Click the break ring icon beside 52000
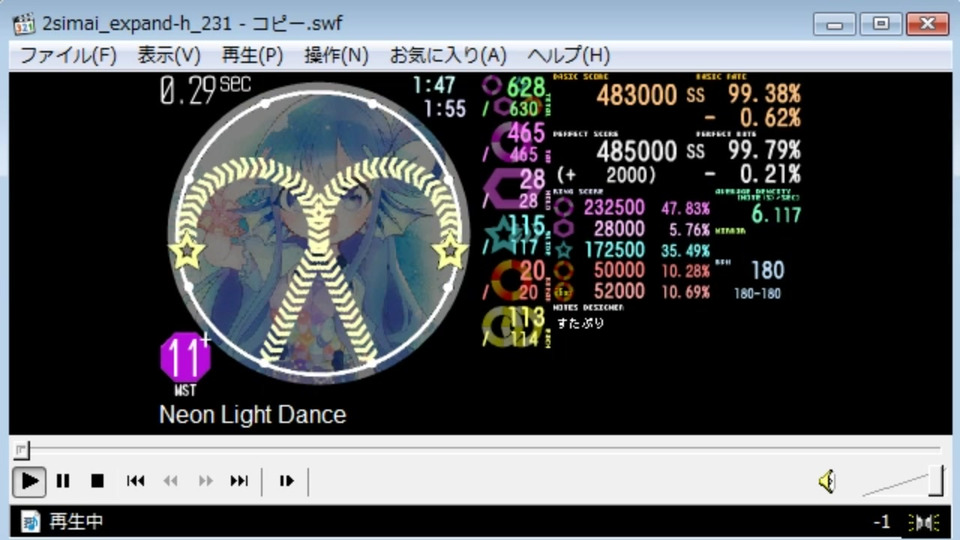Image resolution: width=960 pixels, height=540 pixels. coord(564,291)
